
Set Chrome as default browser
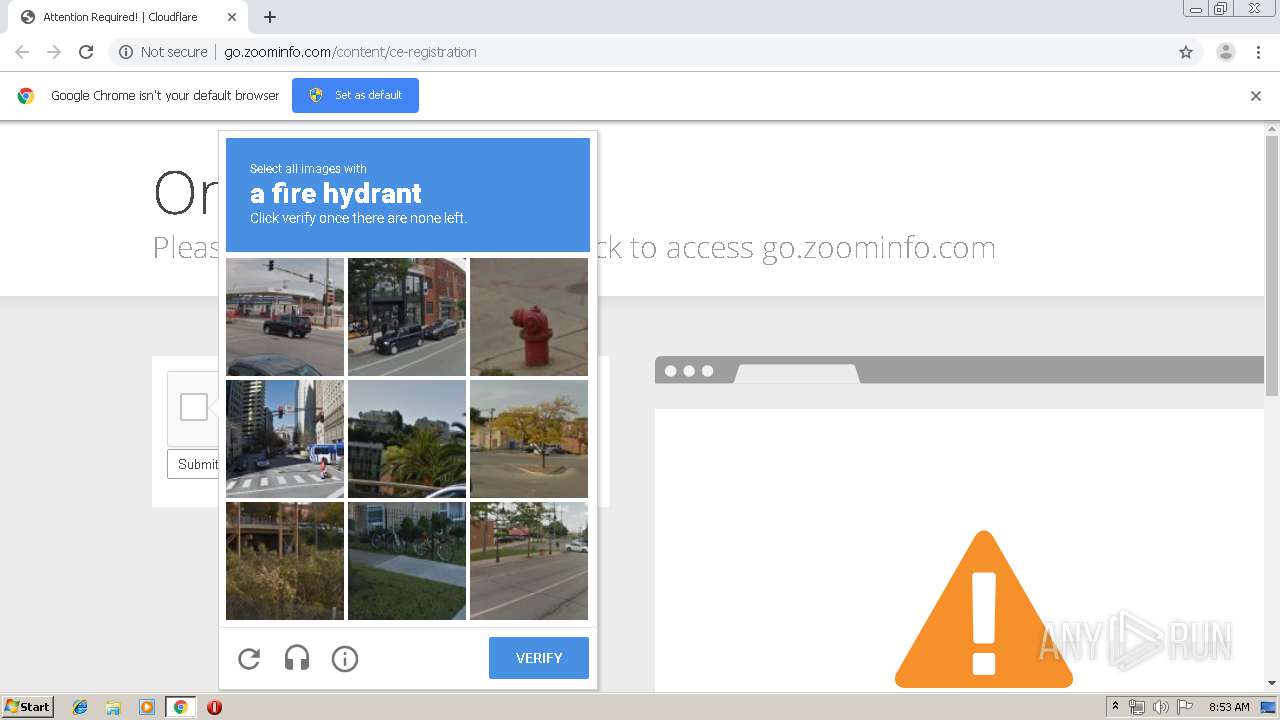[355, 95]
